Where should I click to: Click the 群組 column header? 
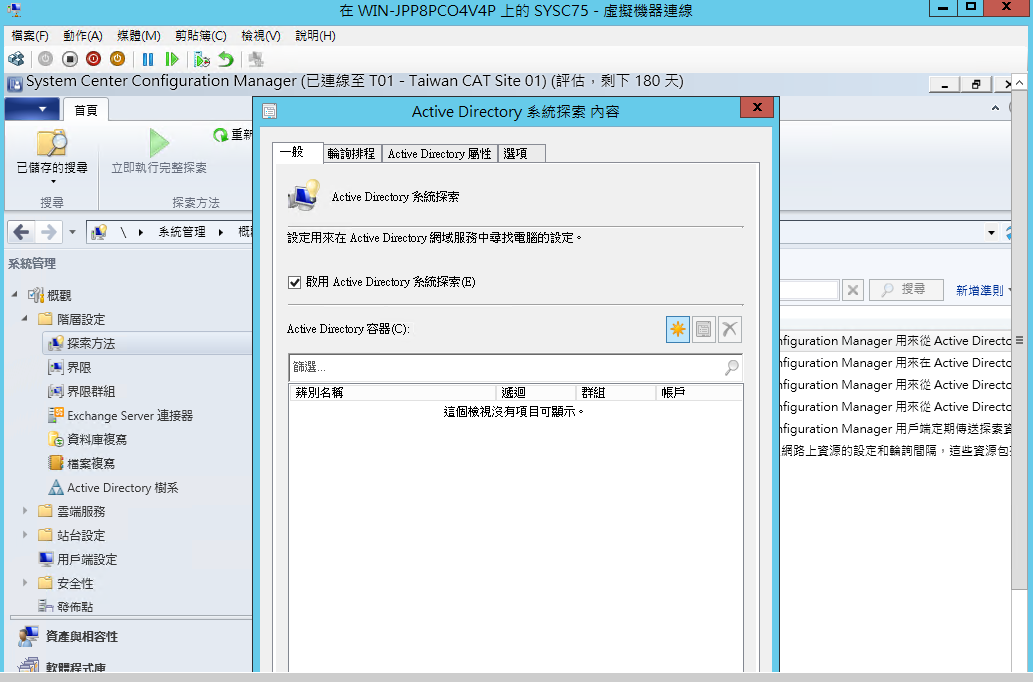(x=616, y=393)
